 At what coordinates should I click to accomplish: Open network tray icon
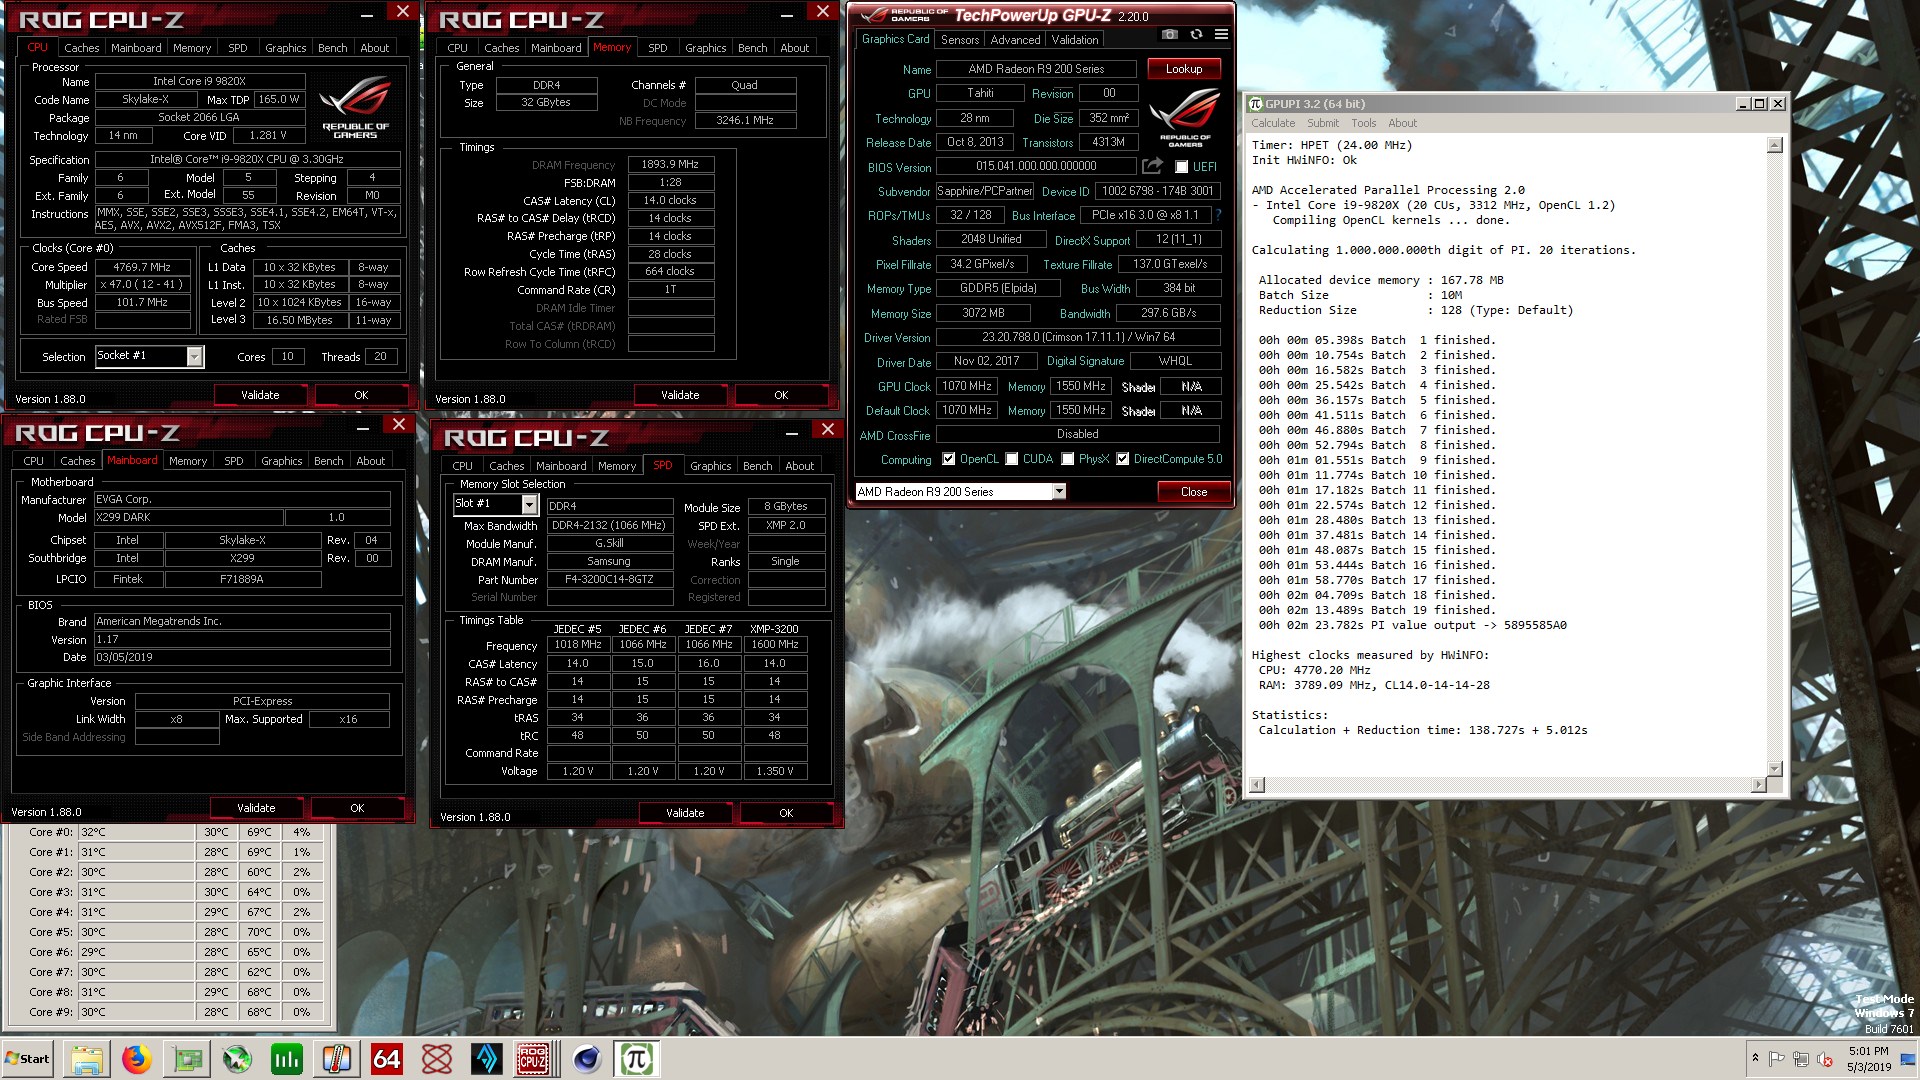pos(1801,1058)
